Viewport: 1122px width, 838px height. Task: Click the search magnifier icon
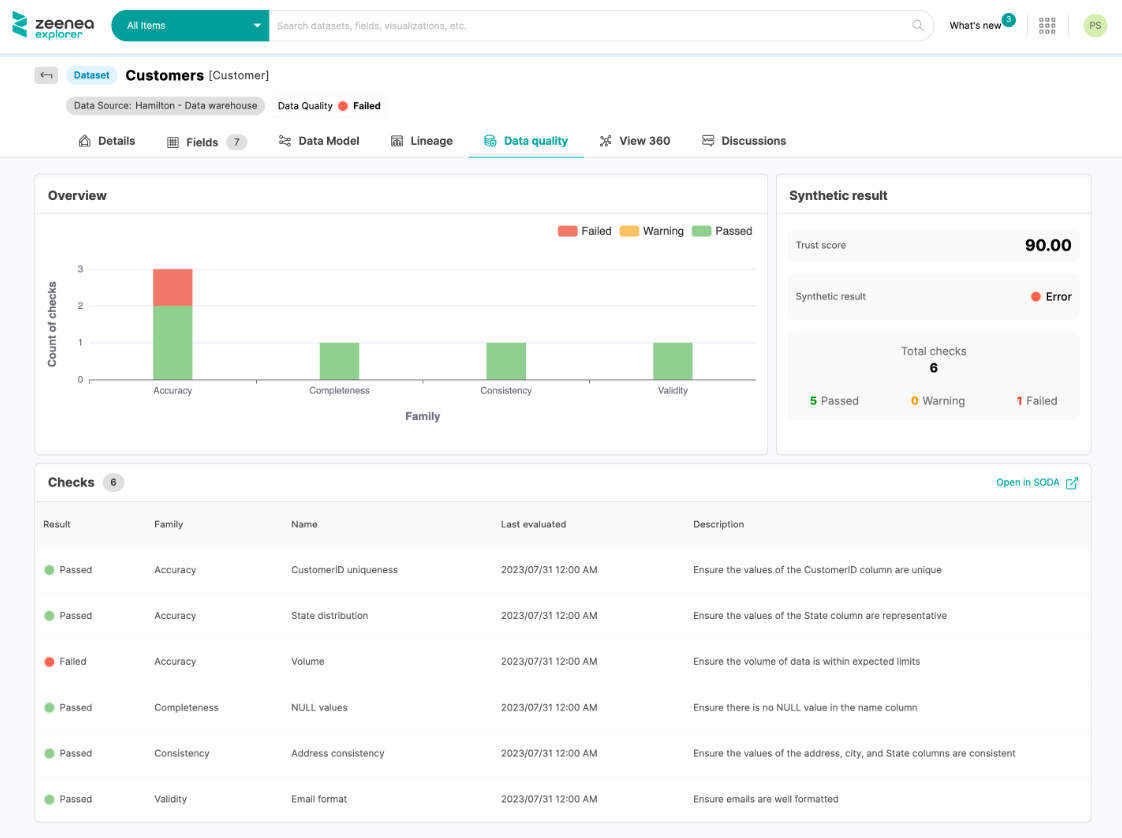[918, 26]
